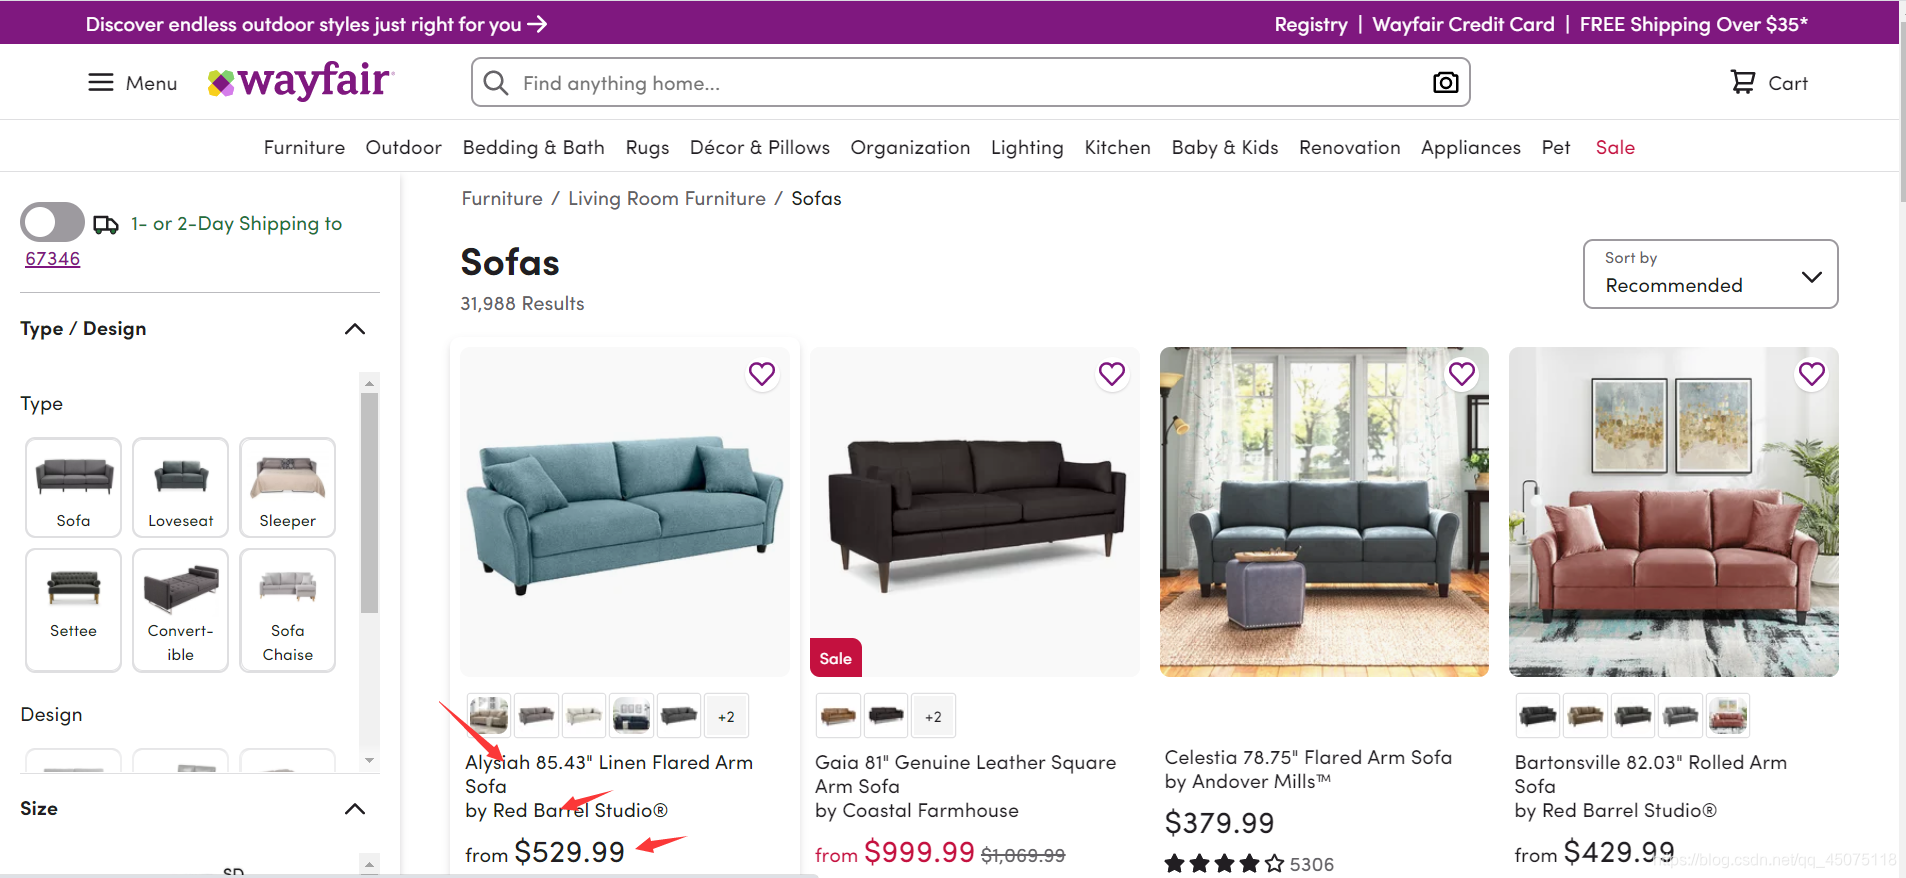Screen dimensions: 1906x878
Task: Open the Sort by Recommended dropdown
Action: (x=1710, y=274)
